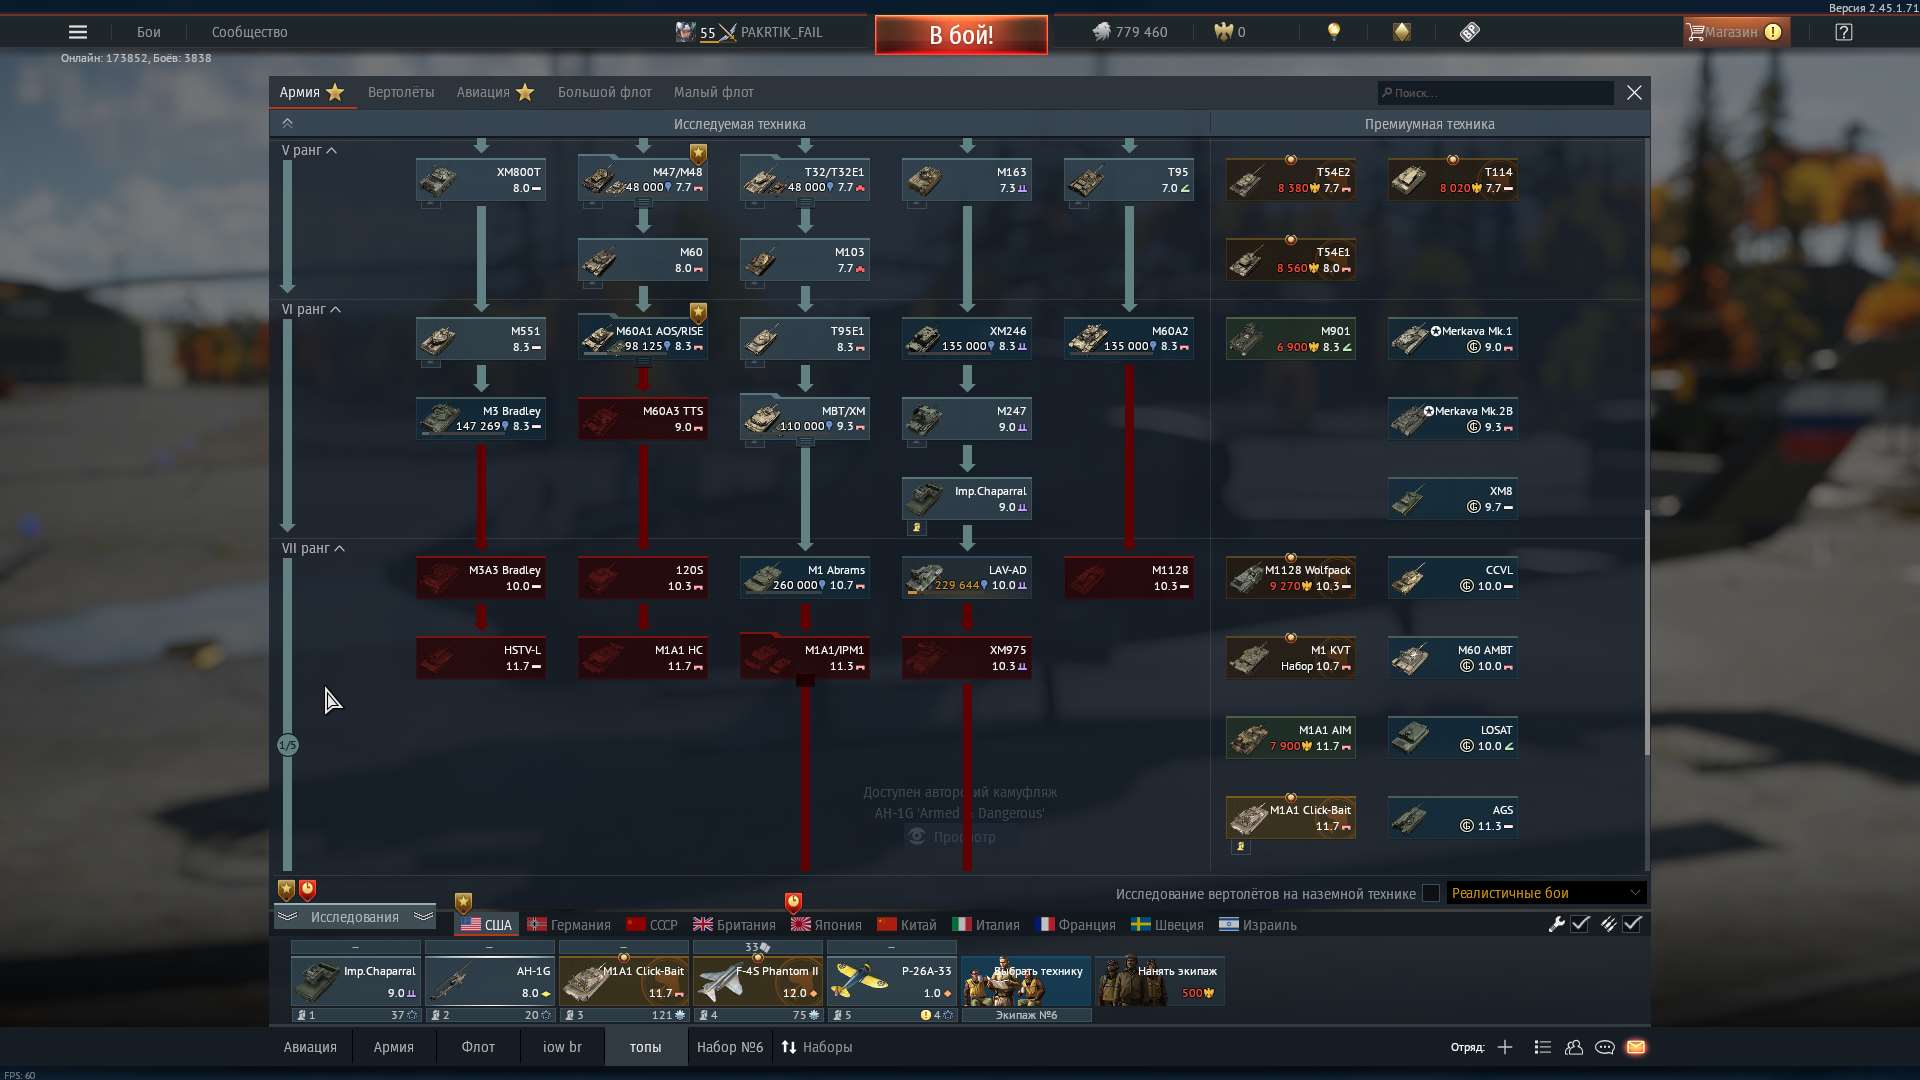
Task: Open the chat bubble icon
Action: (x=1604, y=1047)
